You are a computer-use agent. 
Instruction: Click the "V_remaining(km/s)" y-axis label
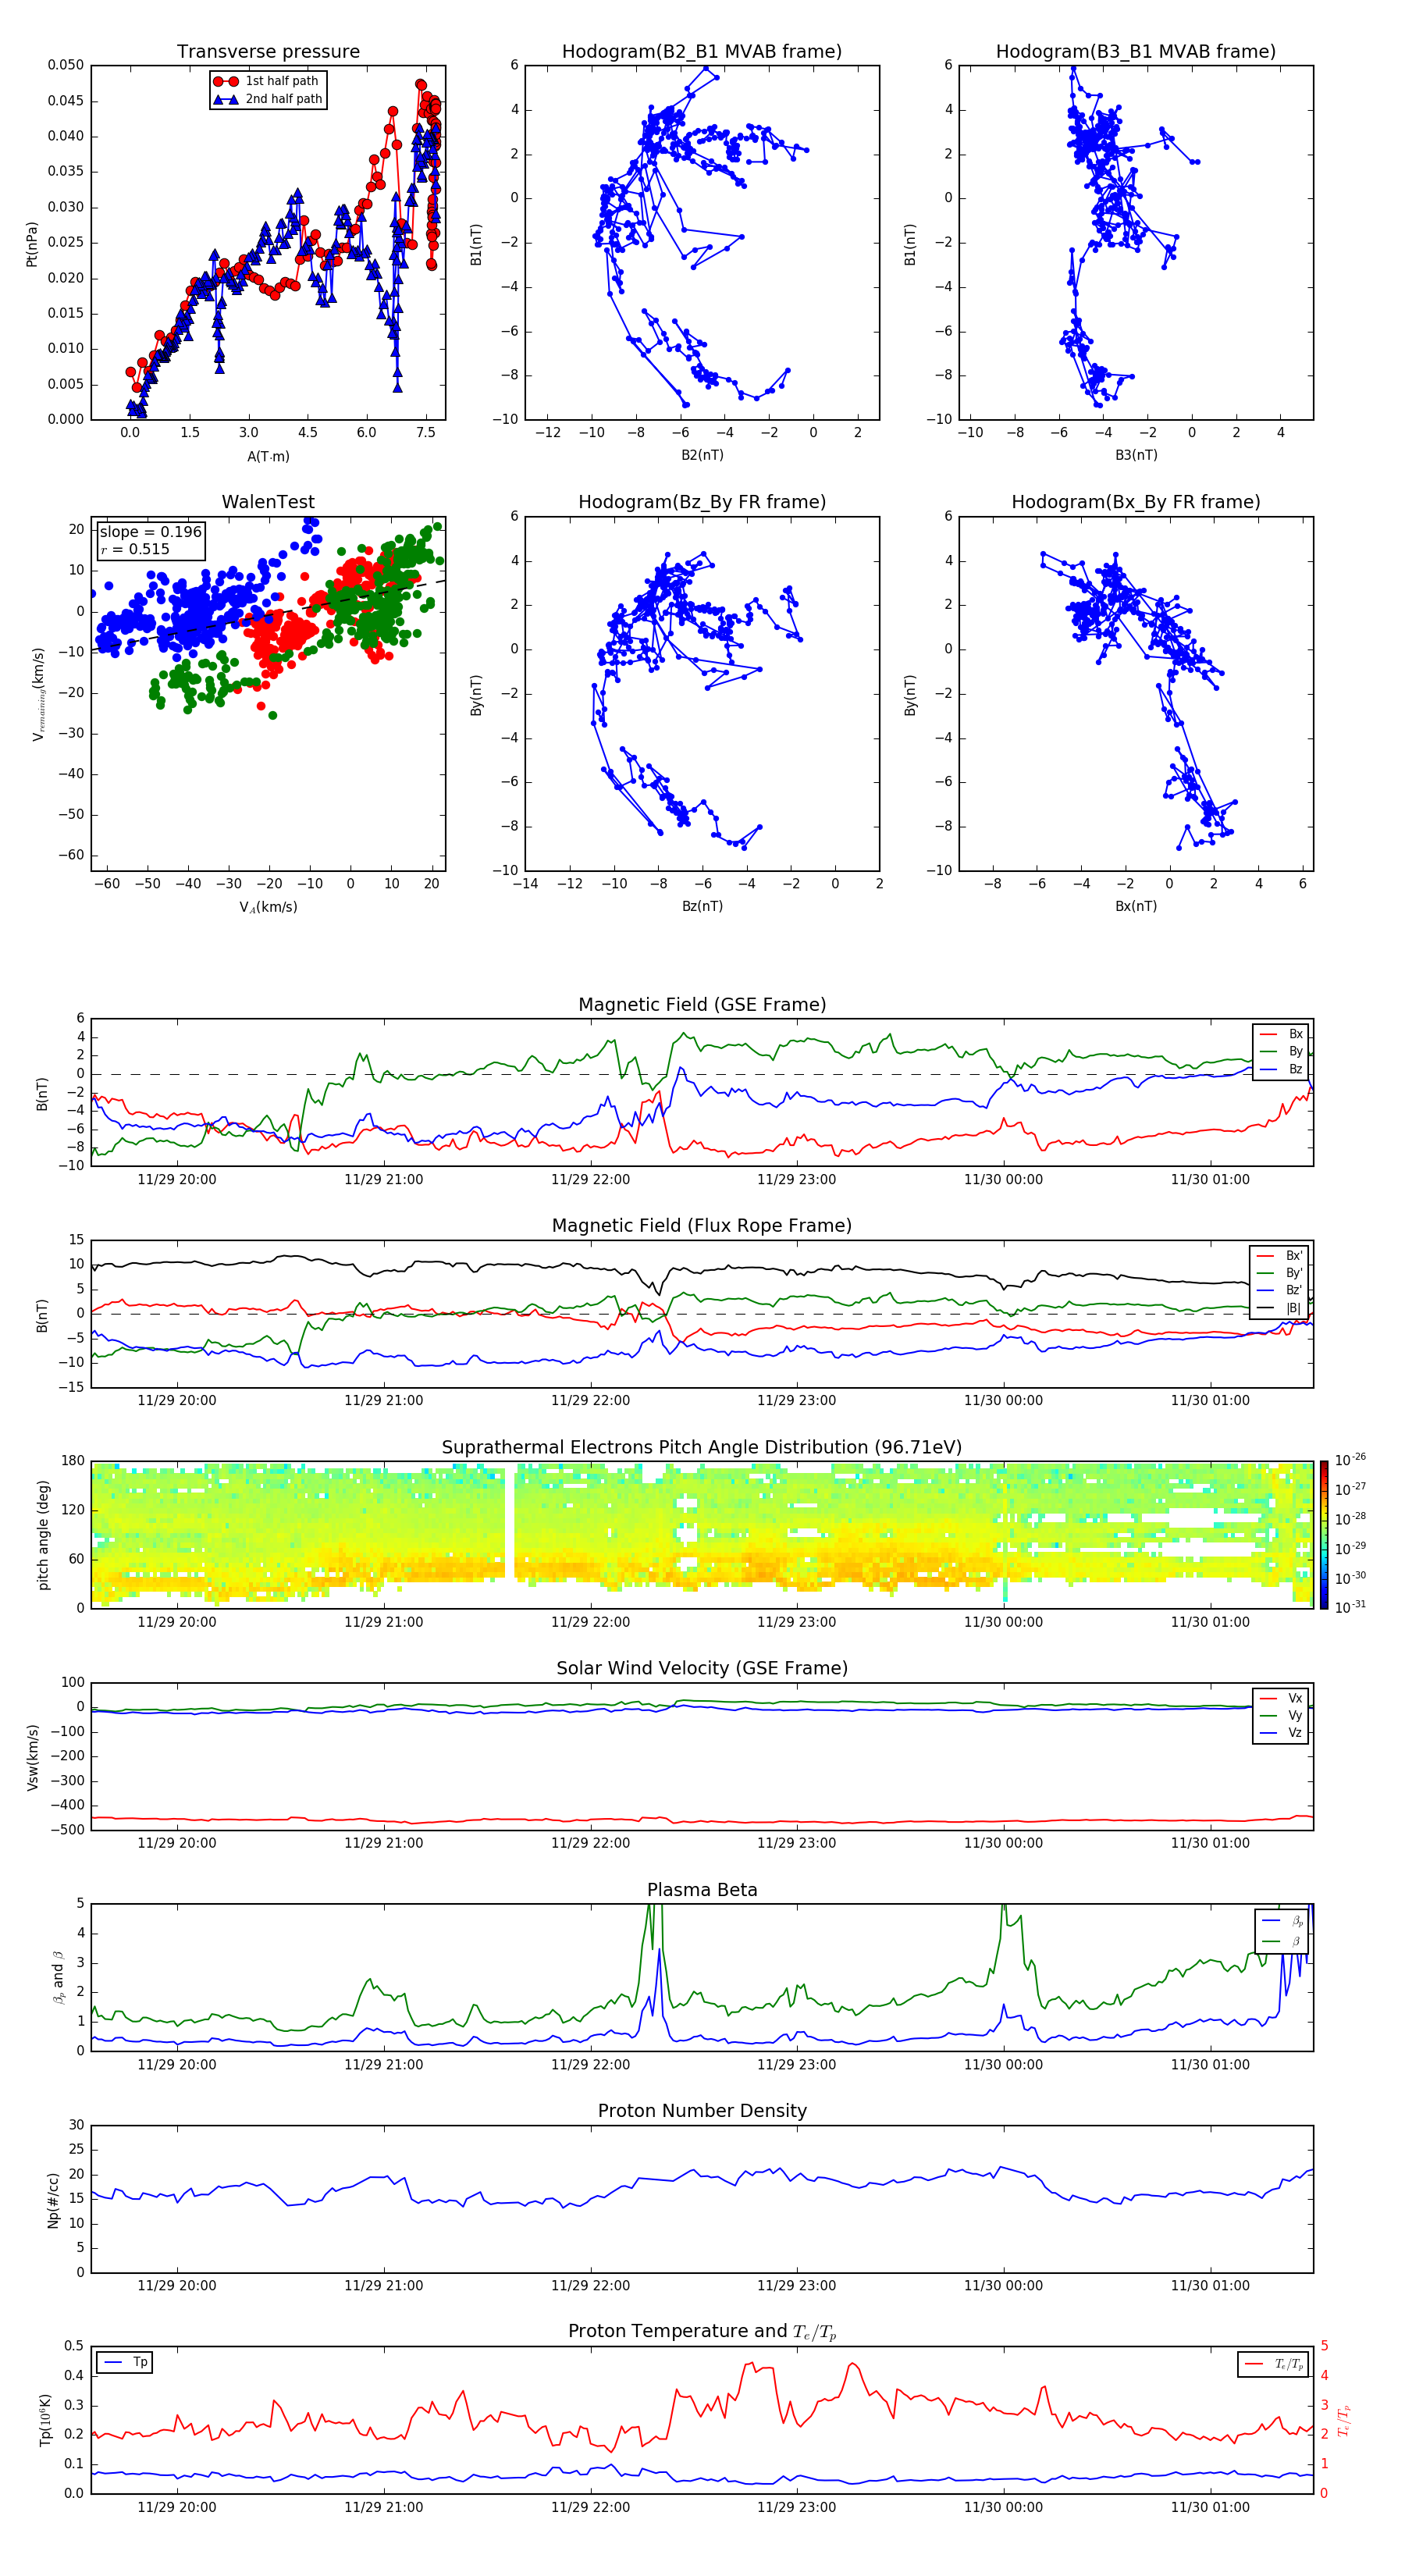[x=38, y=694]
